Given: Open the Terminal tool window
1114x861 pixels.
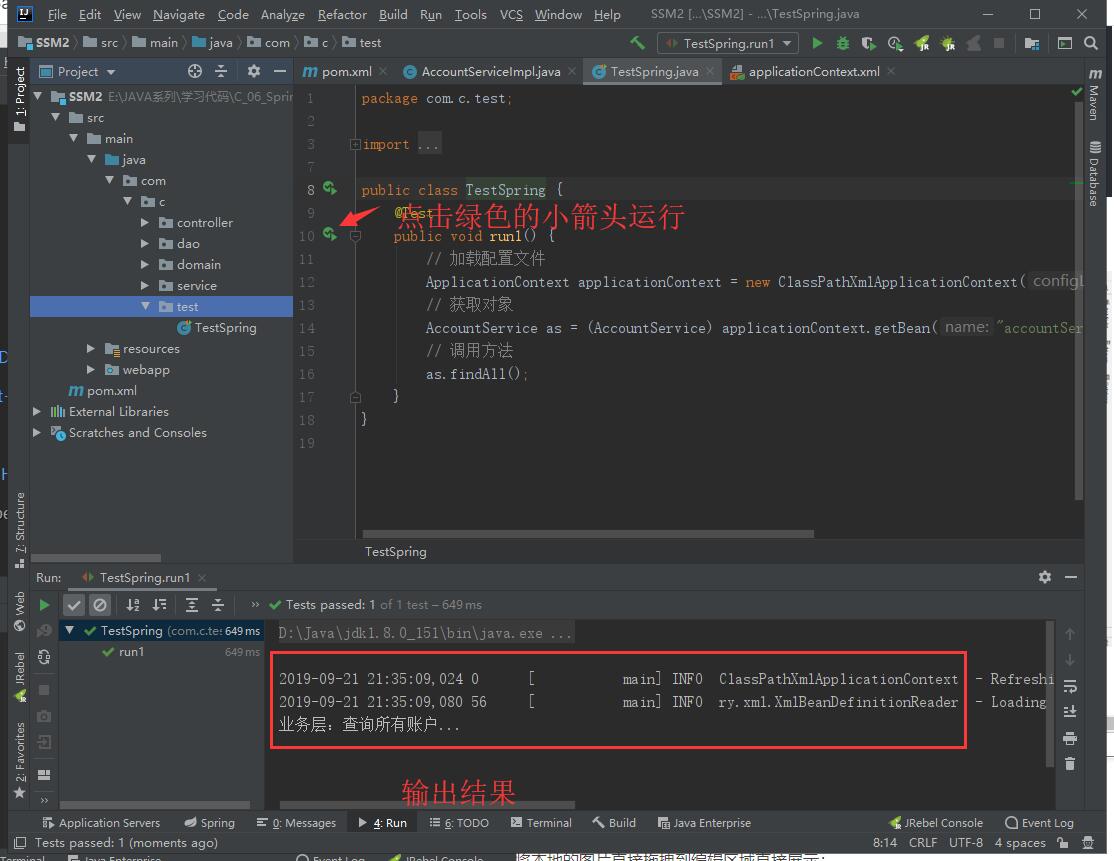Looking at the screenshot, I should coord(541,822).
